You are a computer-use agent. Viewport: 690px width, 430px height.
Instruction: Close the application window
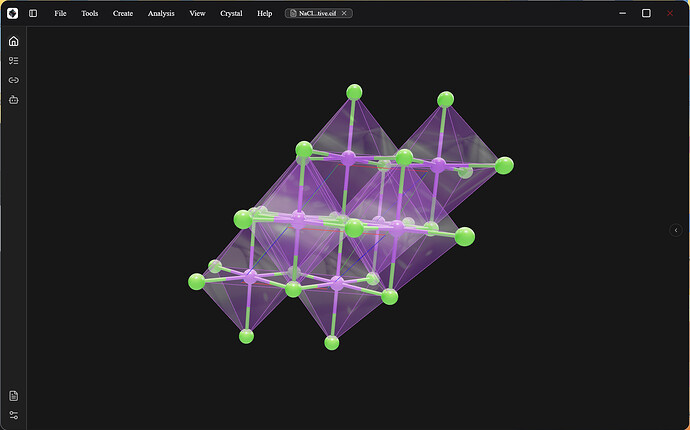click(670, 13)
